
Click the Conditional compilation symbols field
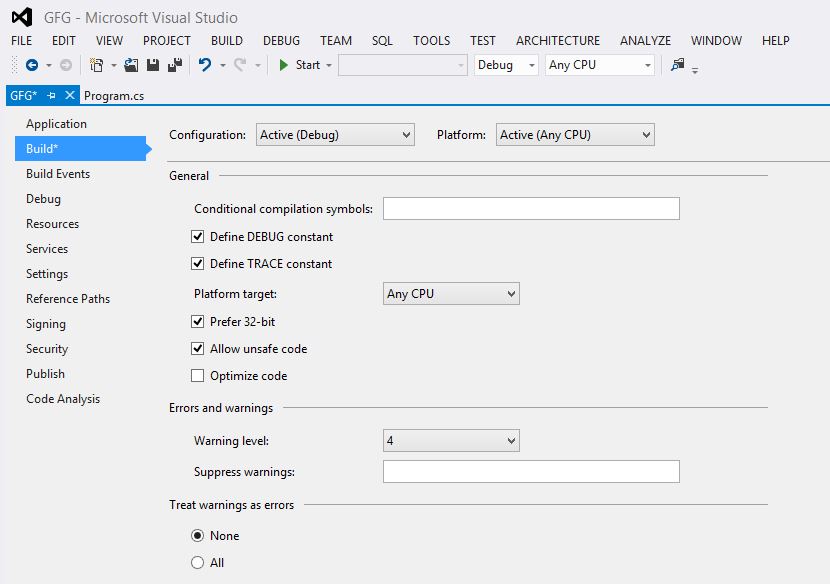click(x=531, y=209)
